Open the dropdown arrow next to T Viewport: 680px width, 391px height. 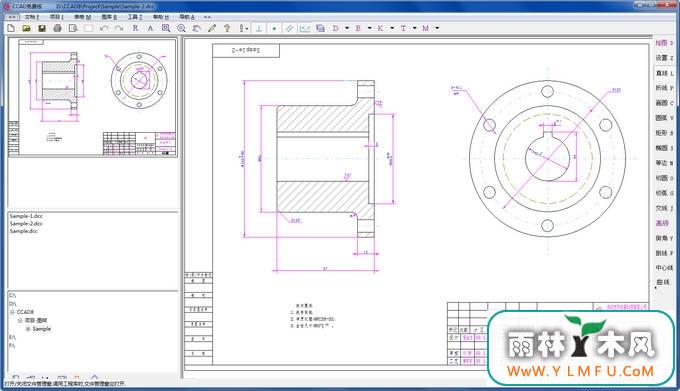coord(415,28)
